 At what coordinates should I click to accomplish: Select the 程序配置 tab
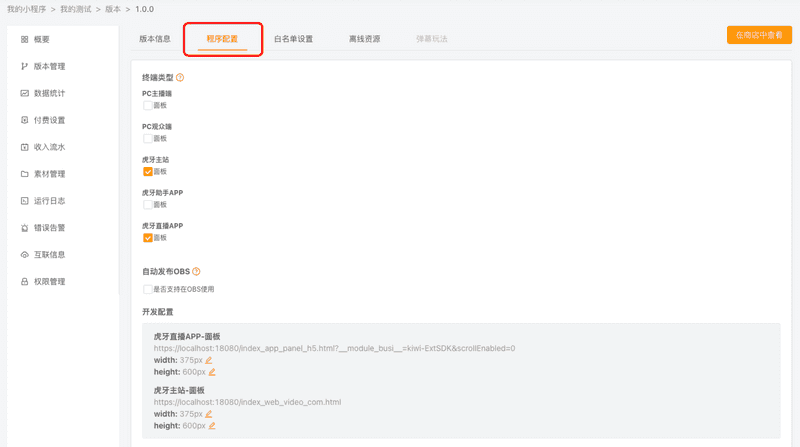[222, 39]
